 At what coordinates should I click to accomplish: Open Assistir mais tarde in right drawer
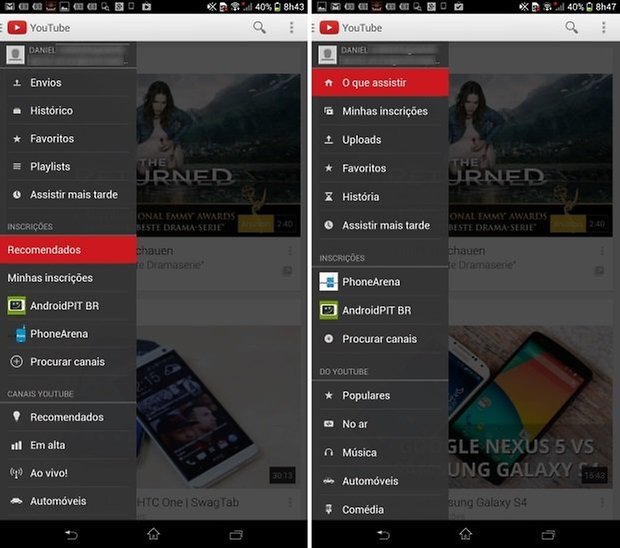tap(380, 225)
